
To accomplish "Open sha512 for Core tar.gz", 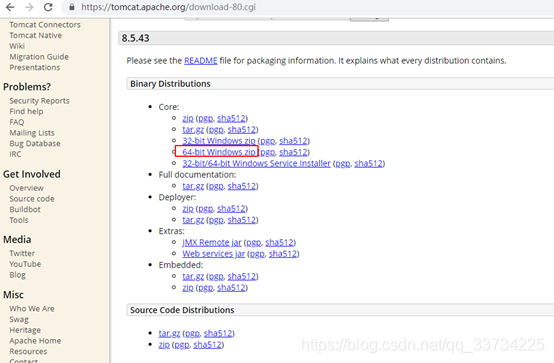I will click(x=242, y=130).
